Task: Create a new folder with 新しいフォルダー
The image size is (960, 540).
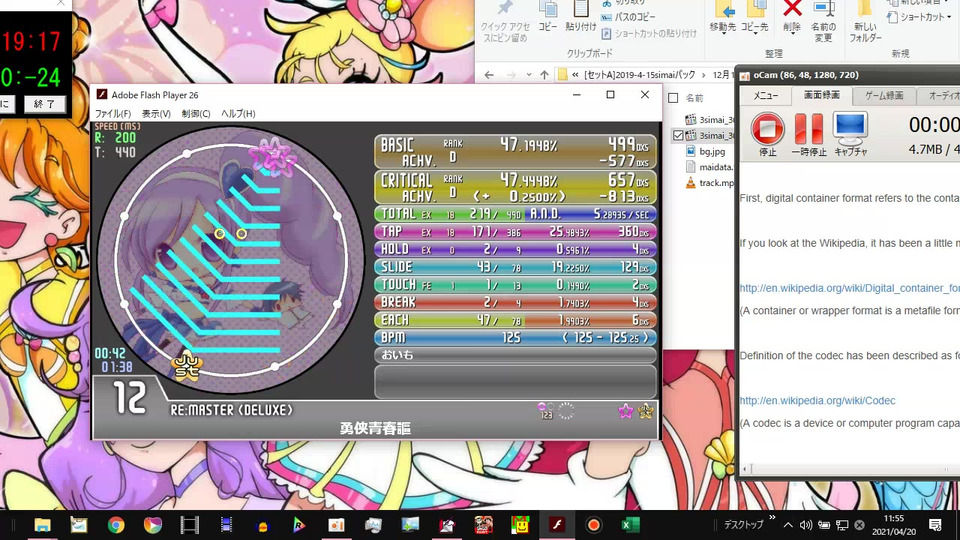Action: point(865,22)
